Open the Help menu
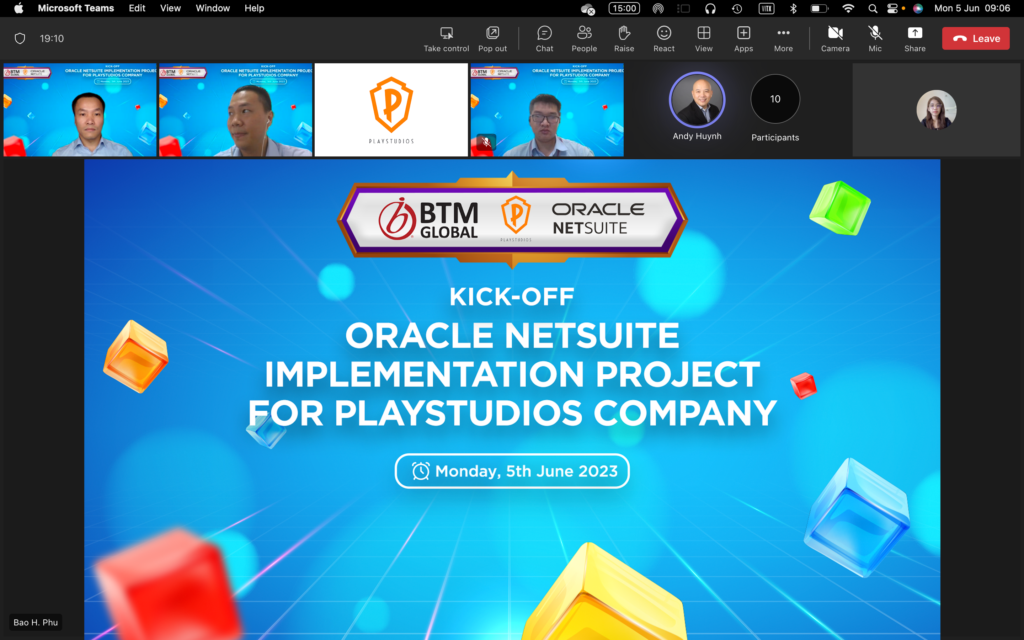The width and height of the screenshot is (1024, 640). [254, 8]
